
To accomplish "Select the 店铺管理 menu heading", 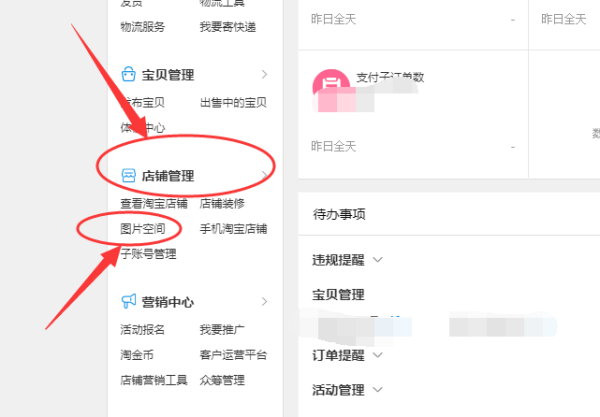I will point(168,176).
